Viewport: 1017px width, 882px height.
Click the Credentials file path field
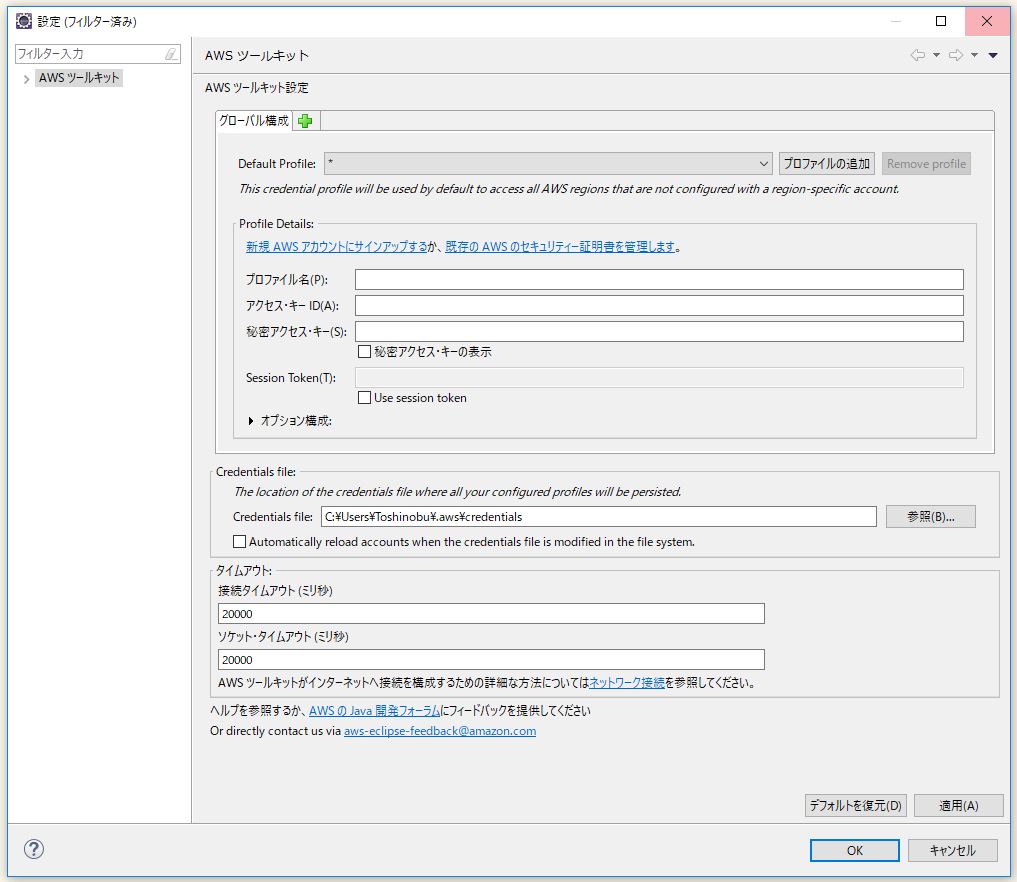tap(599, 517)
